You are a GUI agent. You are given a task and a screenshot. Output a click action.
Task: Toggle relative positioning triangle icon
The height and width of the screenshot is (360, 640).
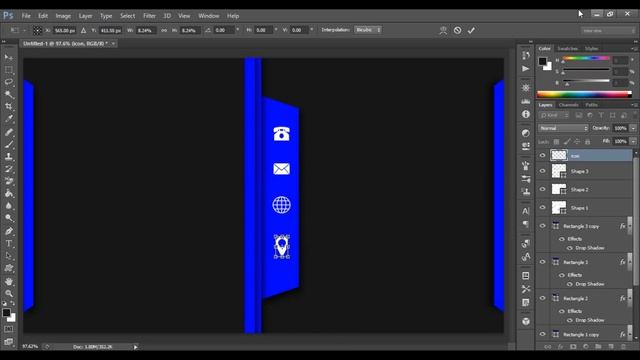[83, 30]
